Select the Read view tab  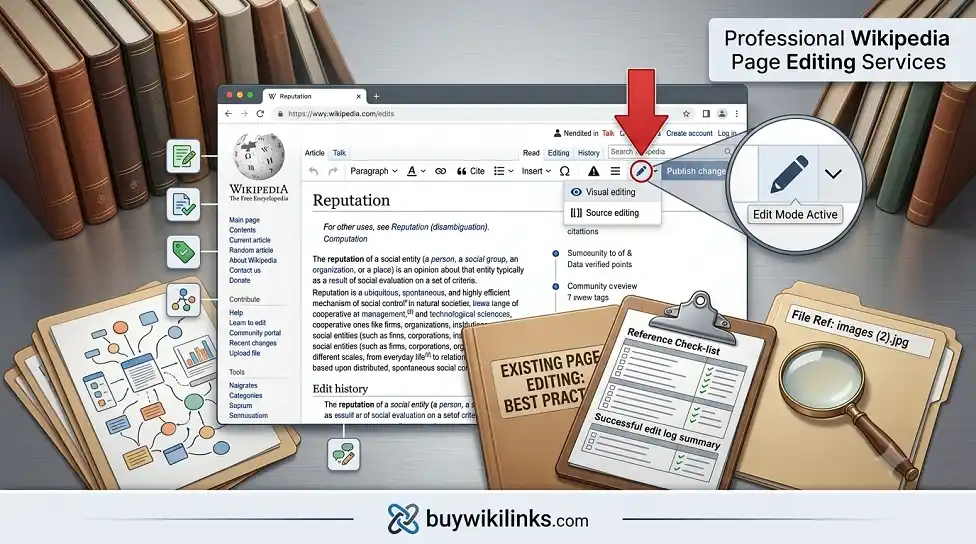click(531, 153)
